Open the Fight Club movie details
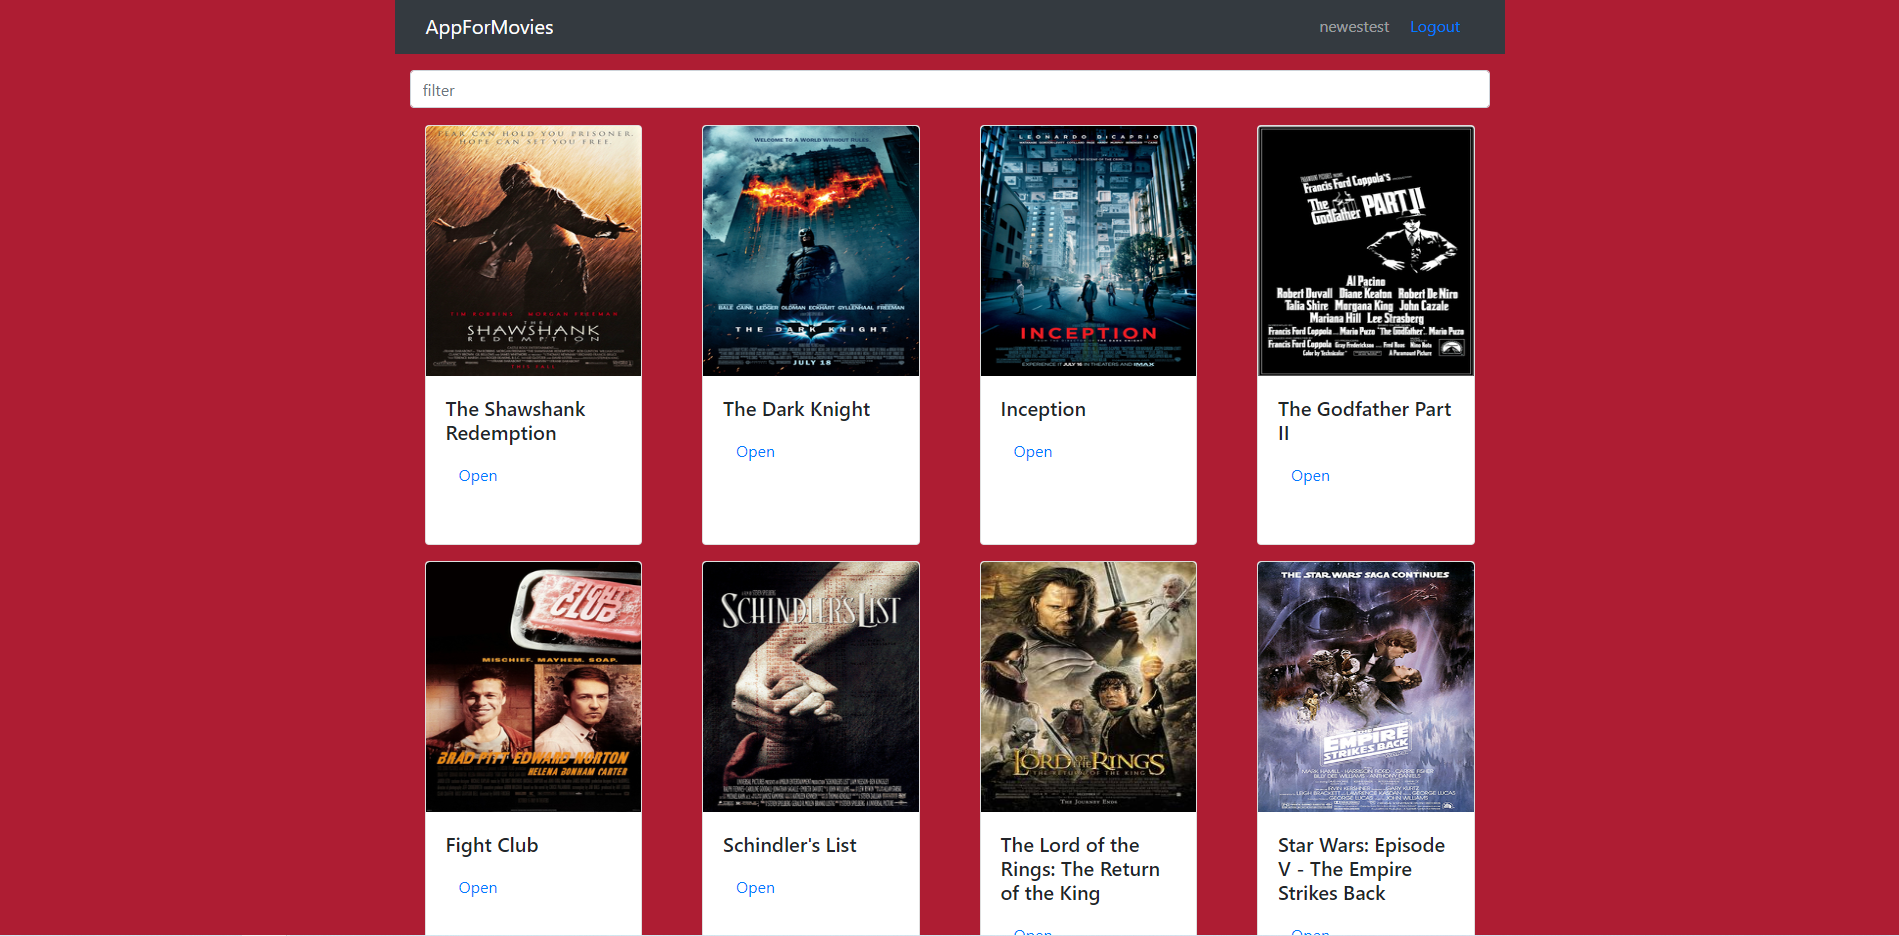 pyautogui.click(x=477, y=887)
